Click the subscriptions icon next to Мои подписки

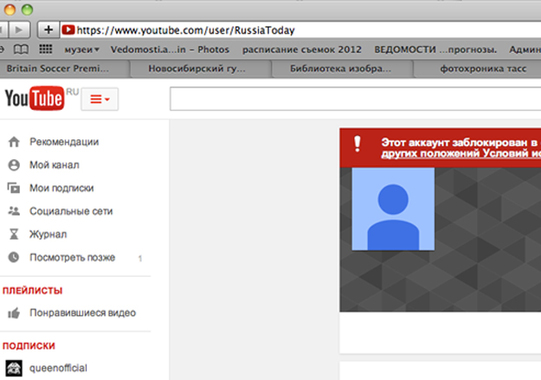coord(14,188)
